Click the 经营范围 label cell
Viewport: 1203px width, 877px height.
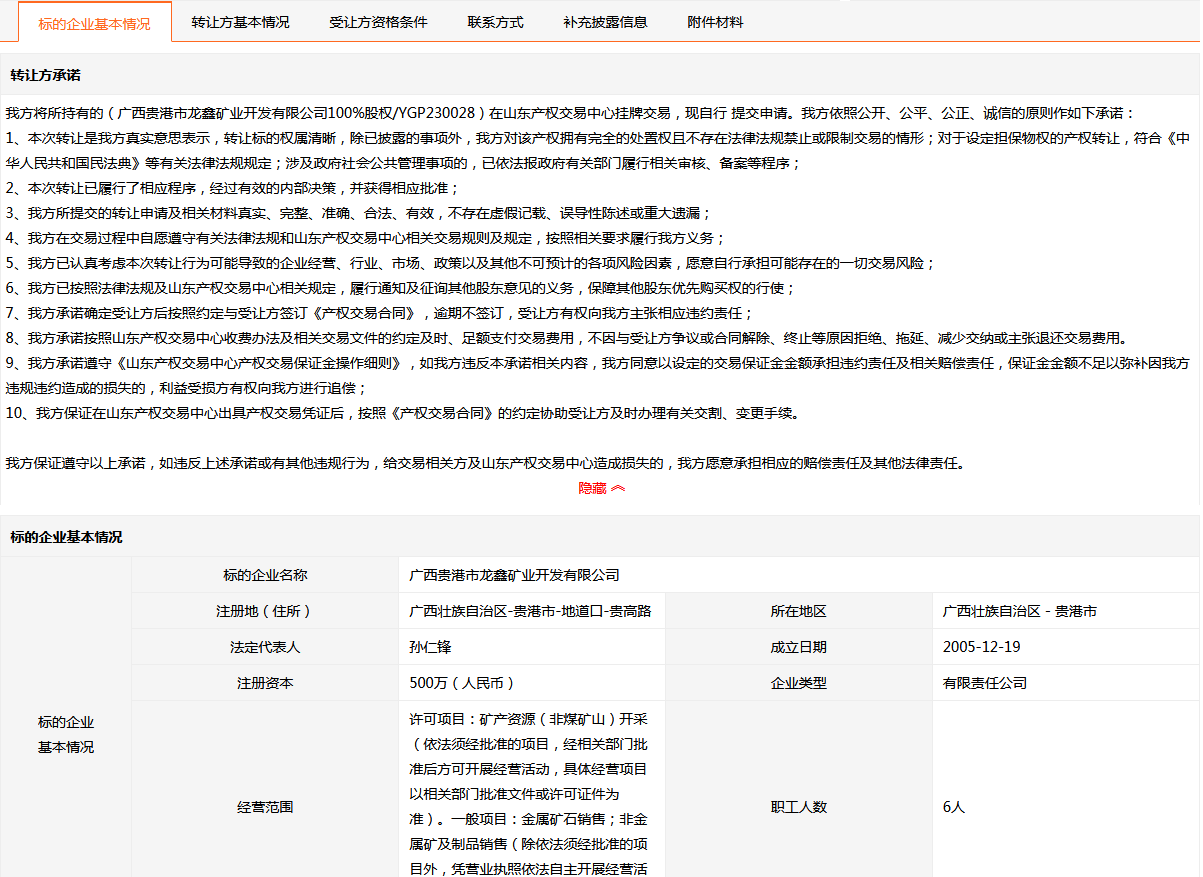pyautogui.click(x=265, y=807)
